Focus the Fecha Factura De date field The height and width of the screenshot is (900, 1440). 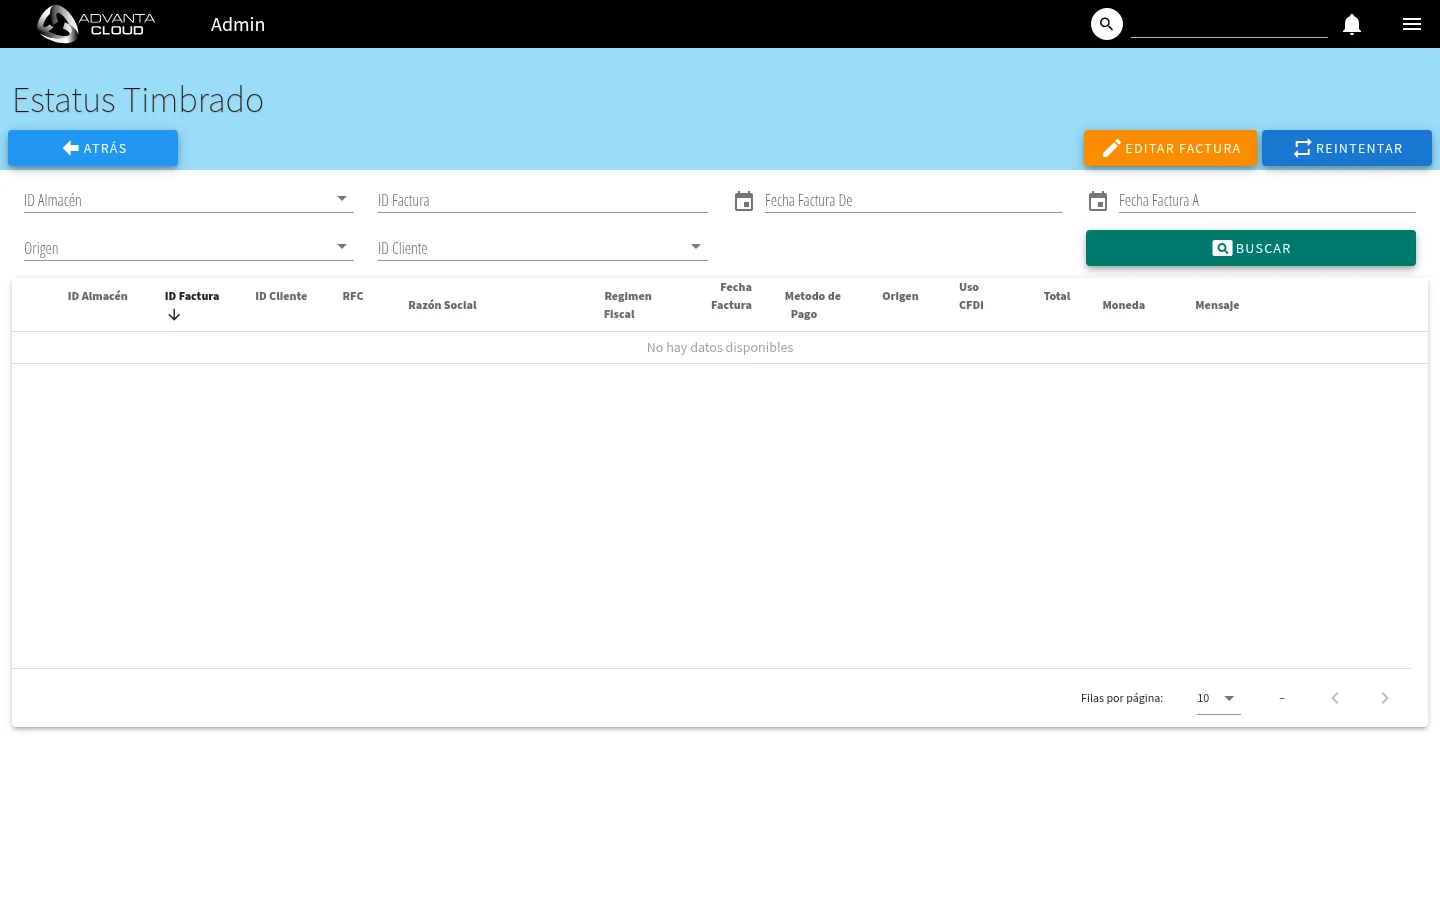(x=913, y=200)
